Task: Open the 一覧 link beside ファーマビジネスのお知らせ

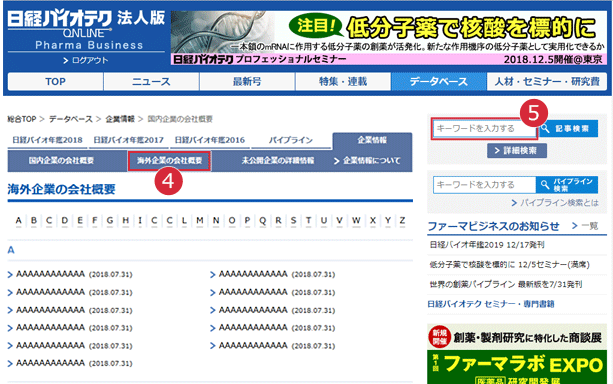Action: coord(585,226)
